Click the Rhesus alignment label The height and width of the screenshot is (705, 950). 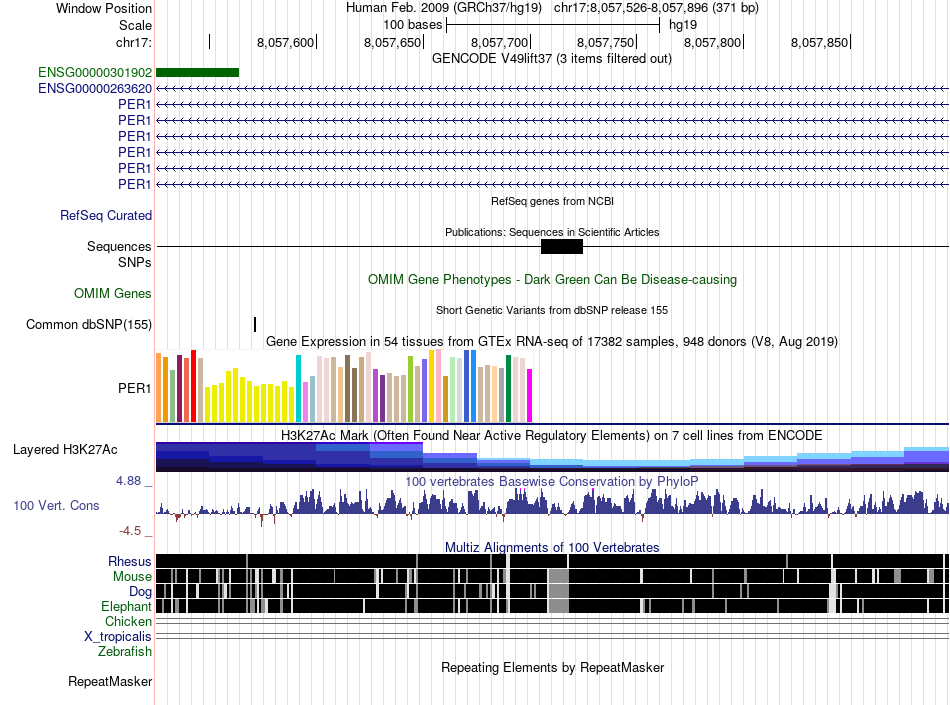(x=130, y=561)
